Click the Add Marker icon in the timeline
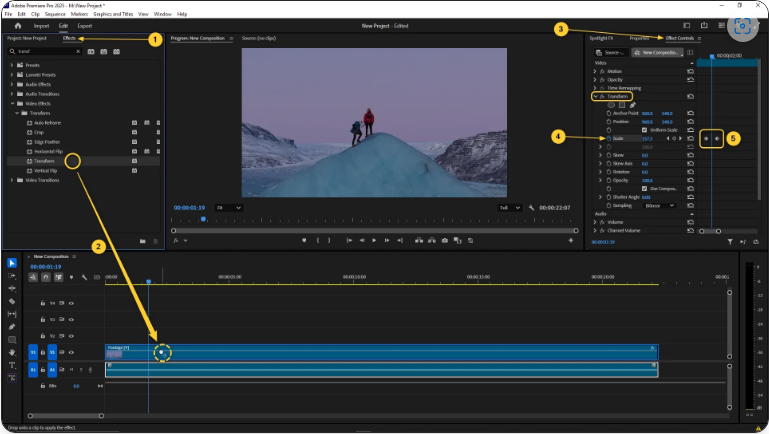The height and width of the screenshot is (434, 769). coord(72,277)
